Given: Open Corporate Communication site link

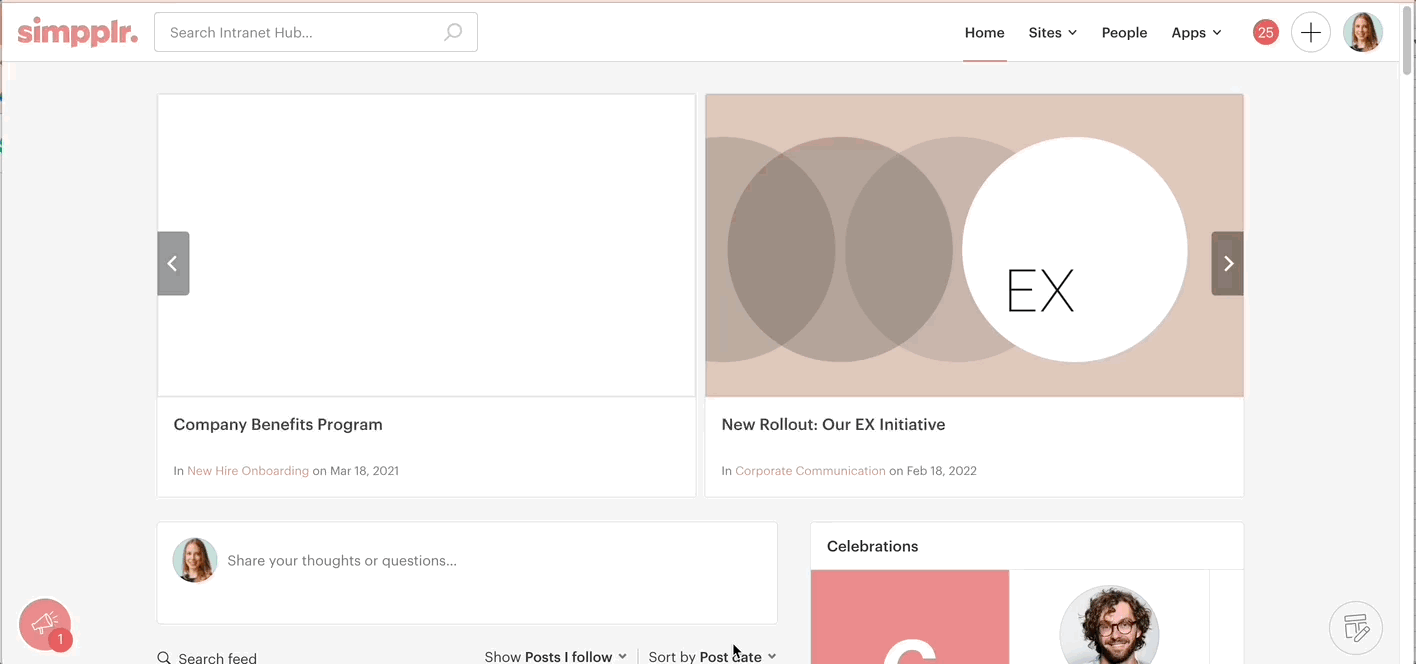Looking at the screenshot, I should click(810, 470).
